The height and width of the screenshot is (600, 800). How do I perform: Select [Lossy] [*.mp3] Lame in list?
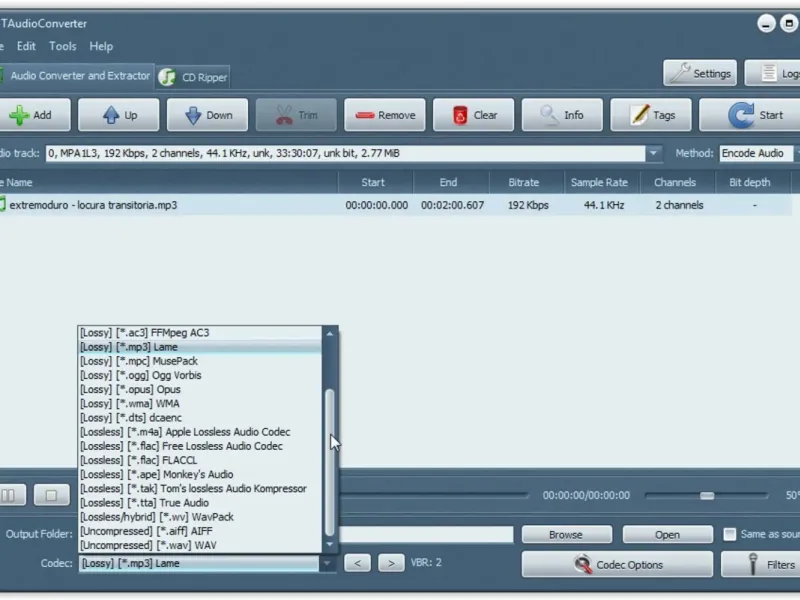201,347
